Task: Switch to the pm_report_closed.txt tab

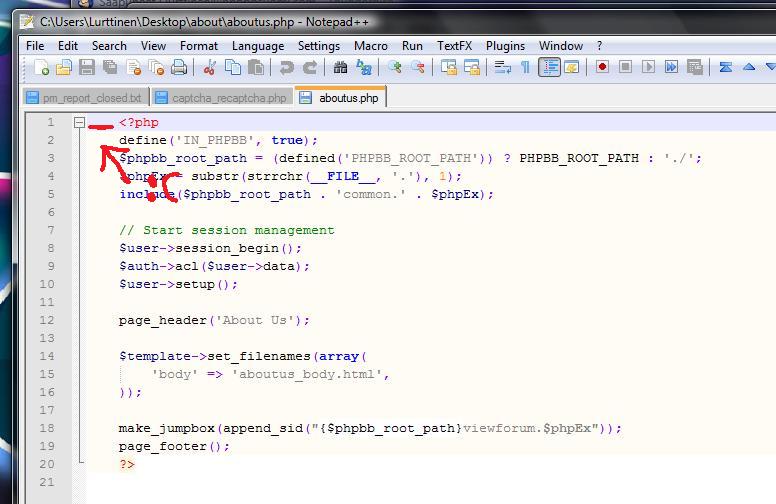Action: pos(91,98)
